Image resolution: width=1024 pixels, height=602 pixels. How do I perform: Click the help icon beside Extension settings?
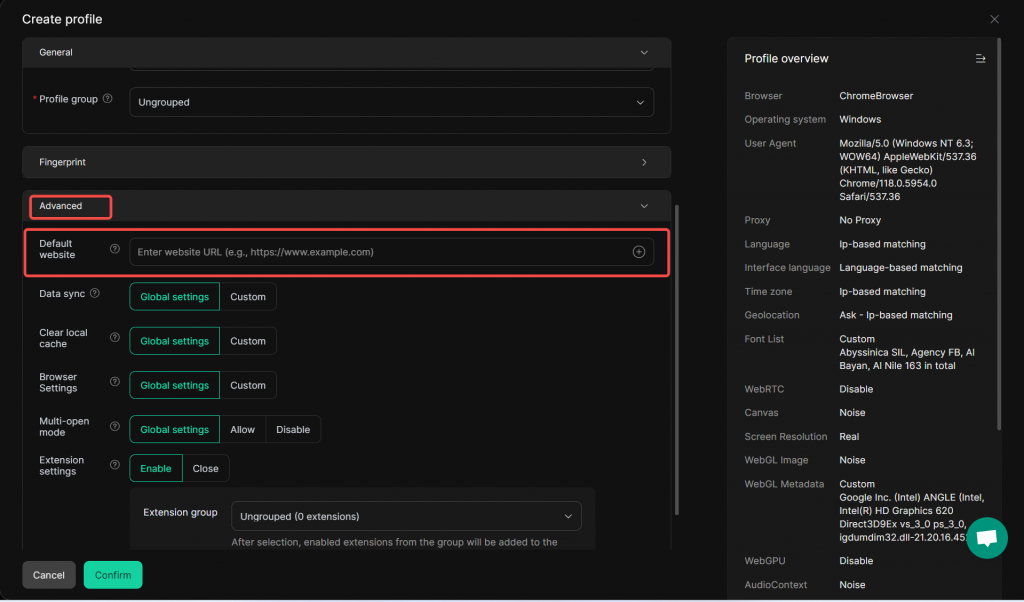click(x=115, y=465)
